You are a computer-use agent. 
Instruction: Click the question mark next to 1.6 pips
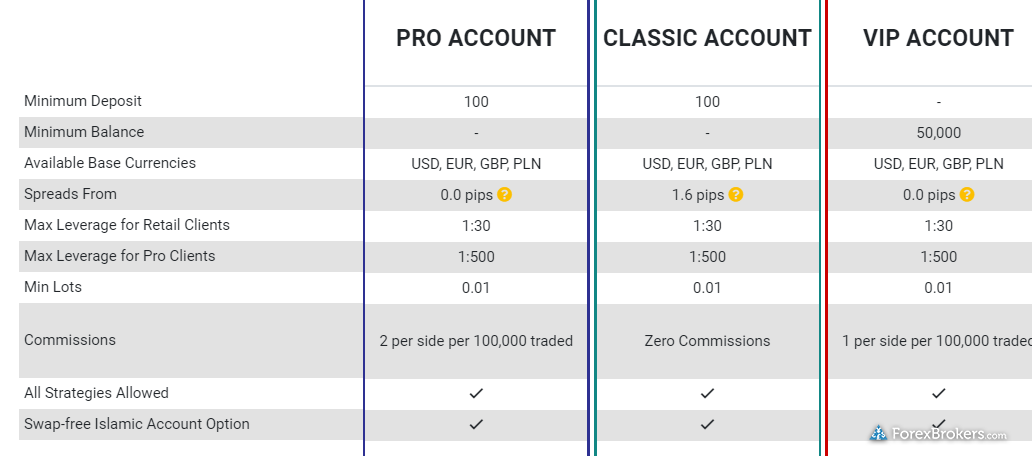[x=736, y=195]
